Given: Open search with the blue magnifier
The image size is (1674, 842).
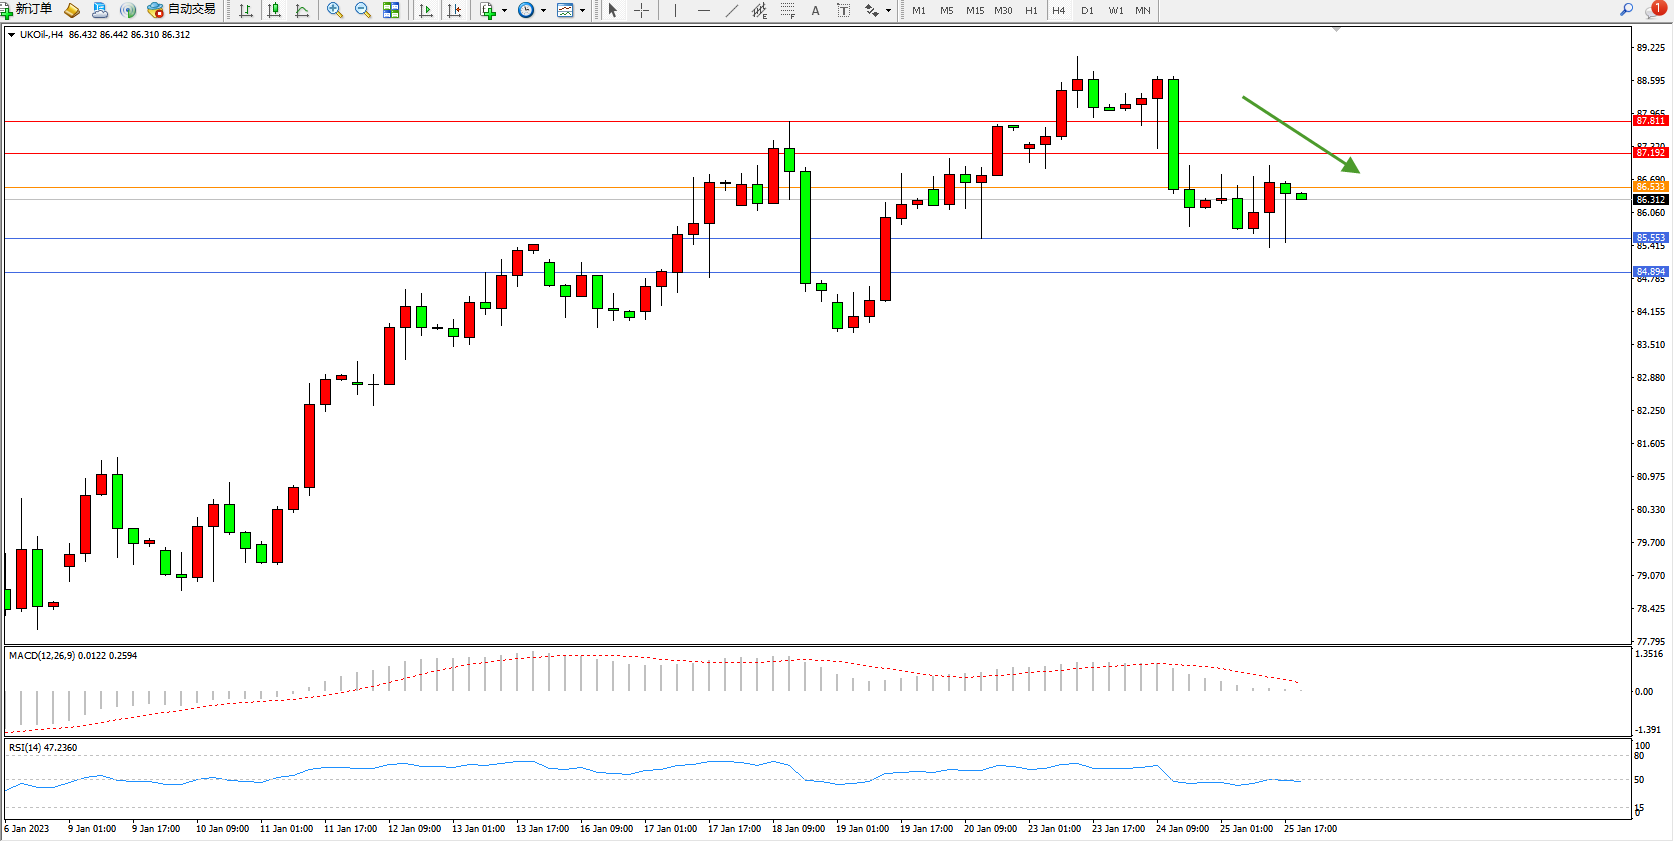Looking at the screenshot, I should 1626,10.
